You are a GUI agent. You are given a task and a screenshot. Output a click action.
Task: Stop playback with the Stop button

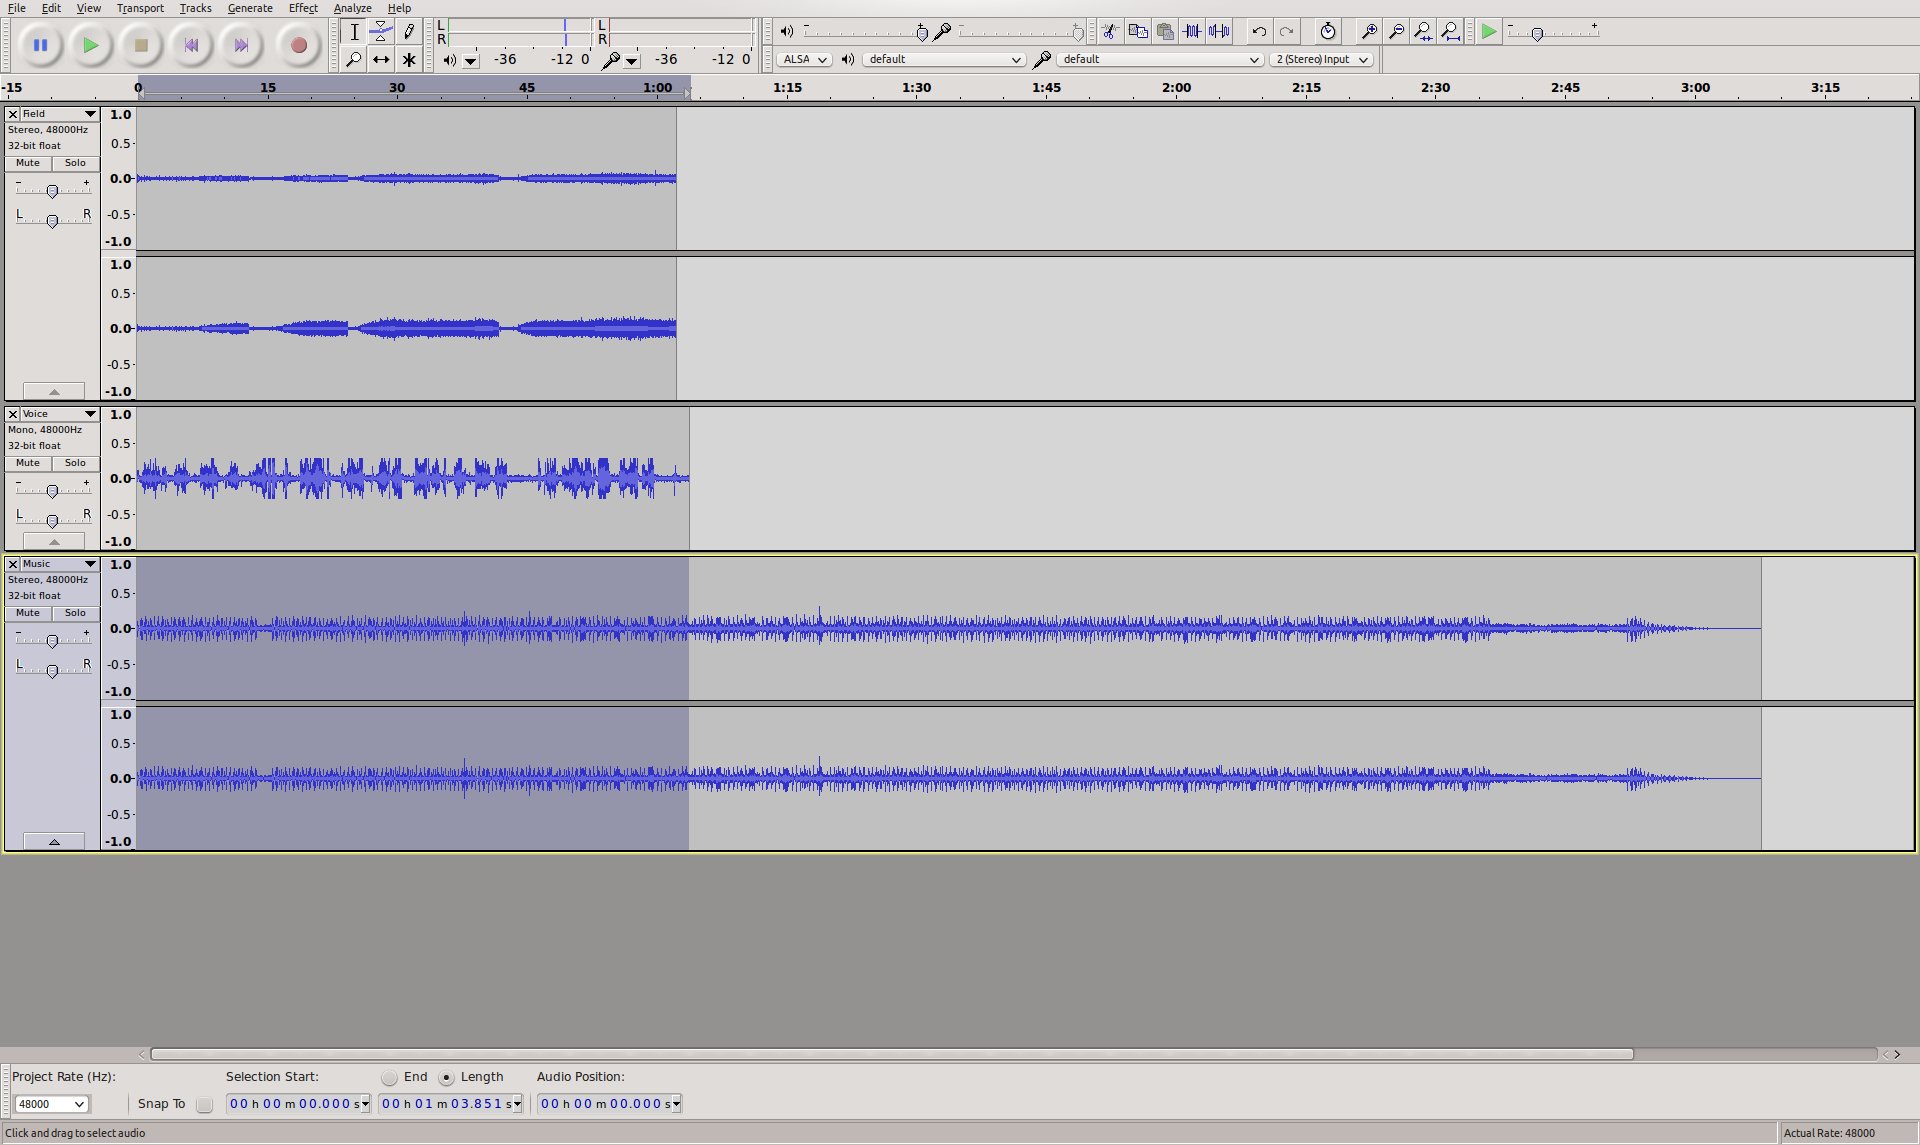coord(141,45)
